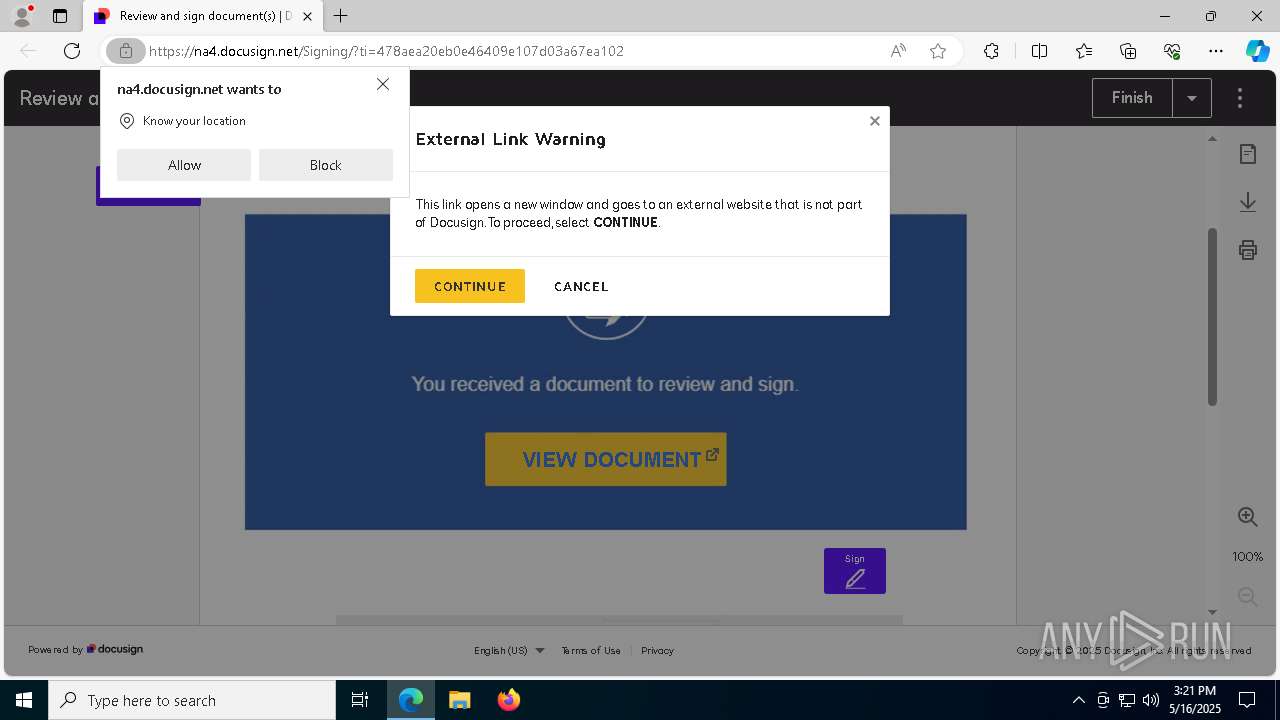Open Edge Extensions icon
Viewport: 1280px width, 720px height.
point(991,51)
